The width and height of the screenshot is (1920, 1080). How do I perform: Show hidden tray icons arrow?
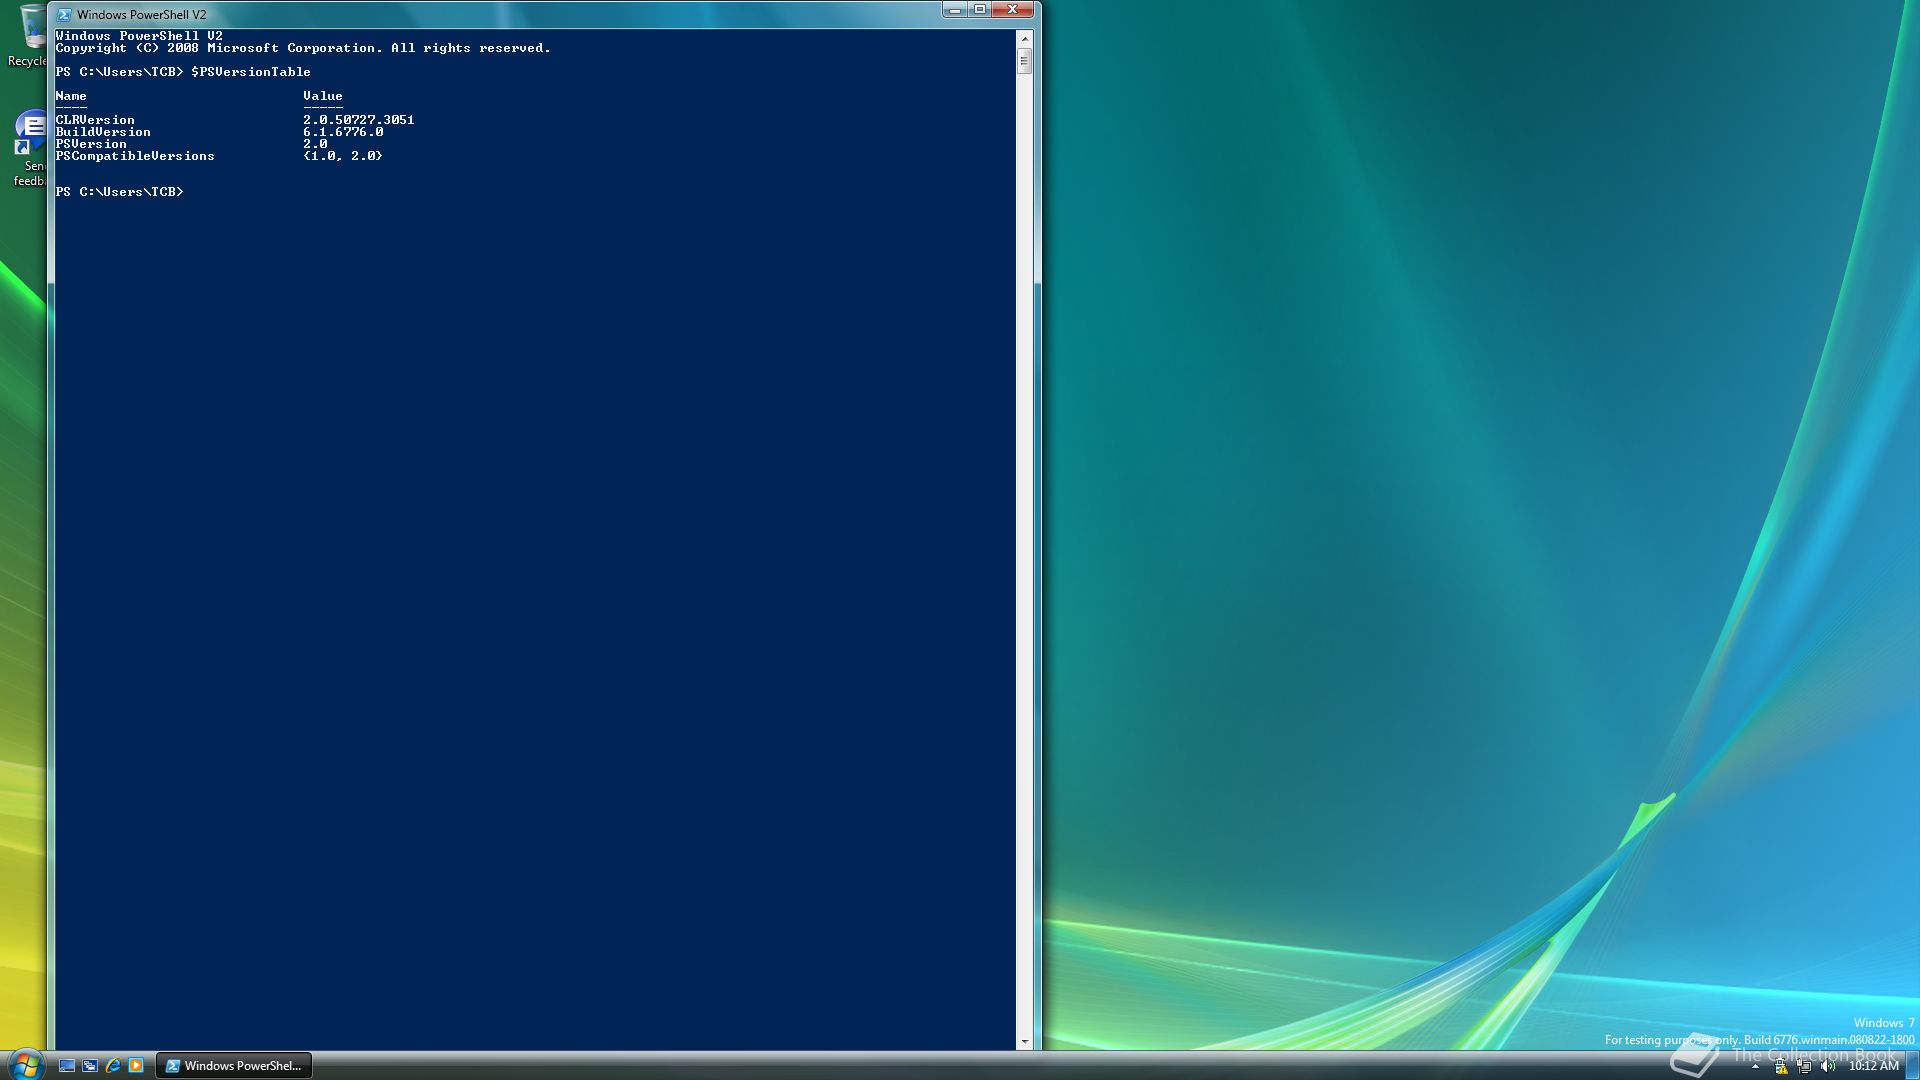click(x=1755, y=1067)
